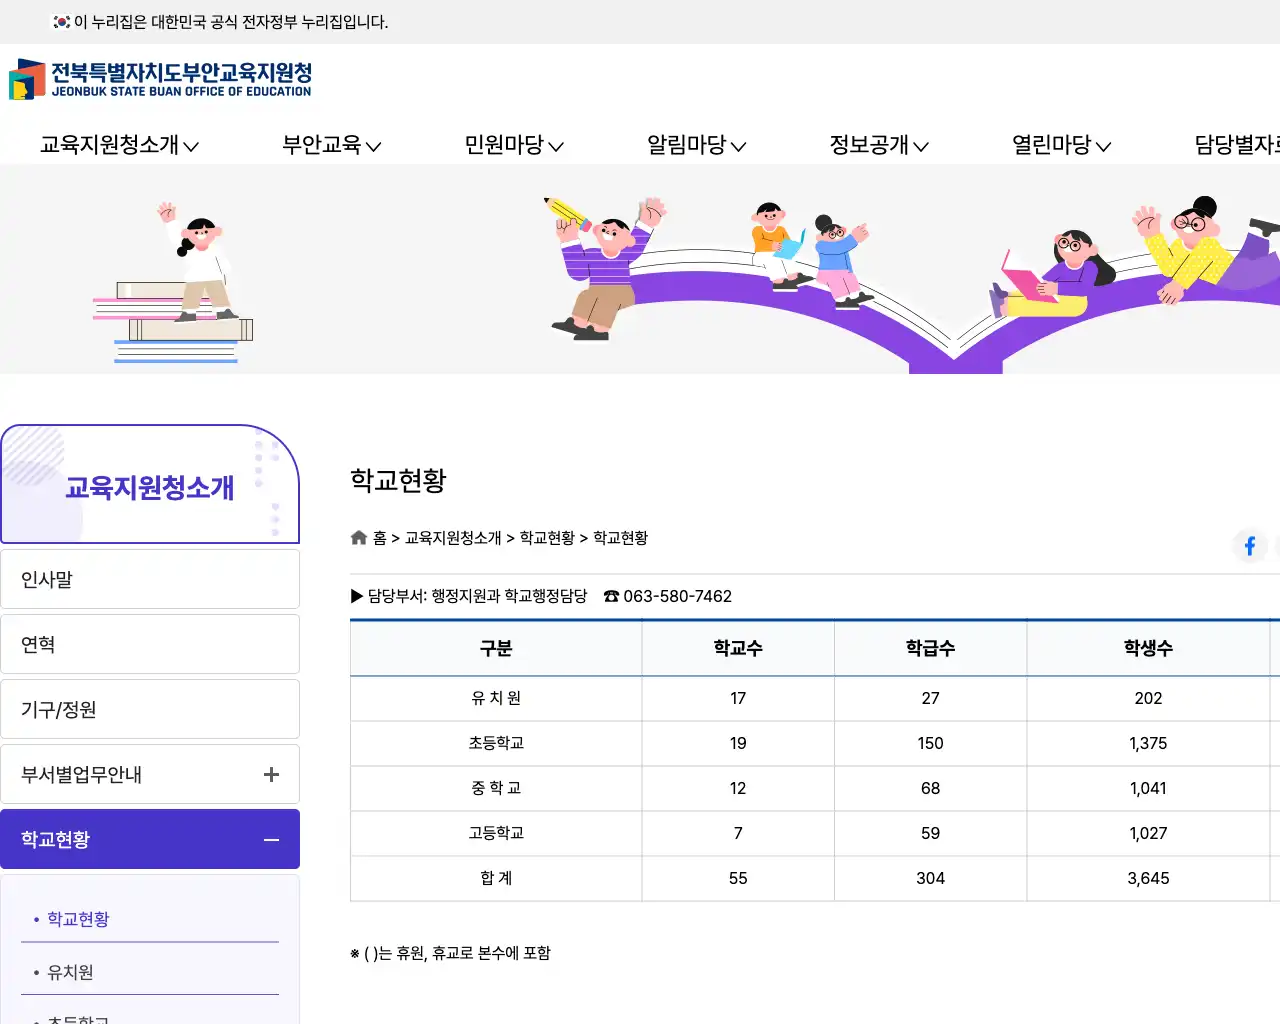The image size is (1280, 1024).
Task: Click the 유 치 원 row label
Action: (496, 698)
